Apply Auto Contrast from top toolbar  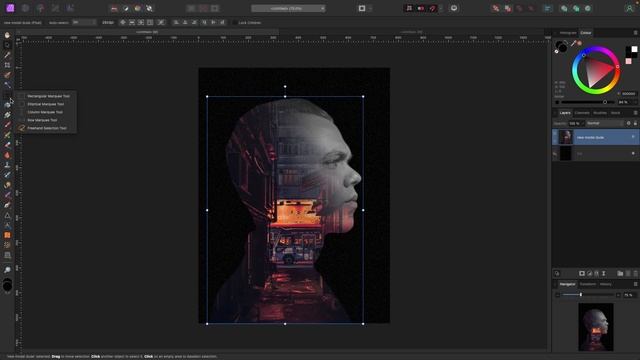pyautogui.click(x=126, y=9)
